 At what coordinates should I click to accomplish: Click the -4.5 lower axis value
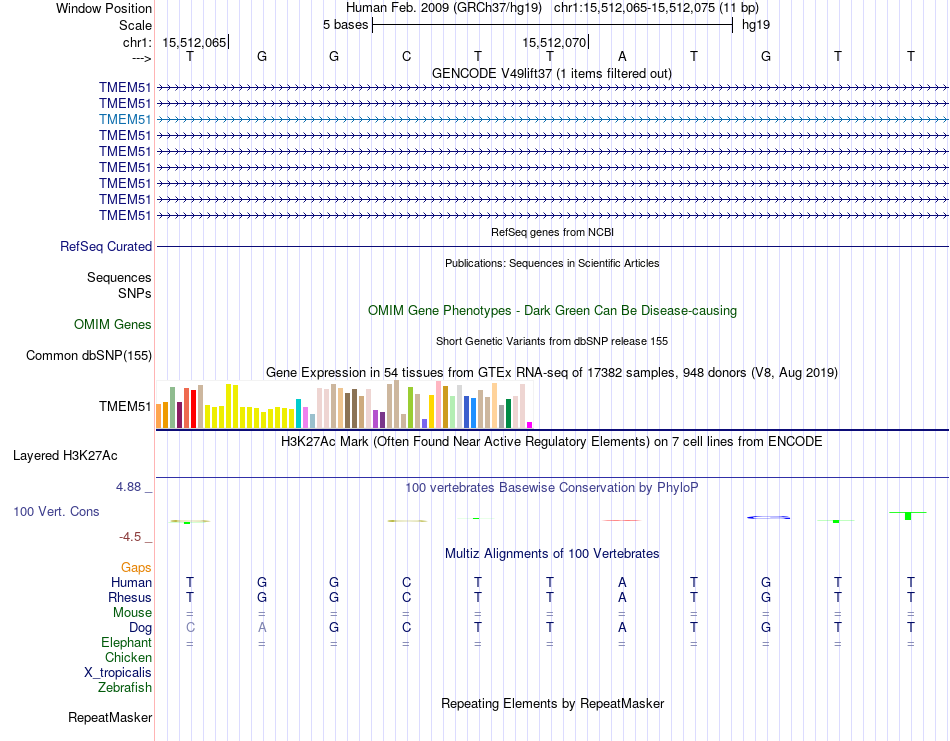point(130,537)
